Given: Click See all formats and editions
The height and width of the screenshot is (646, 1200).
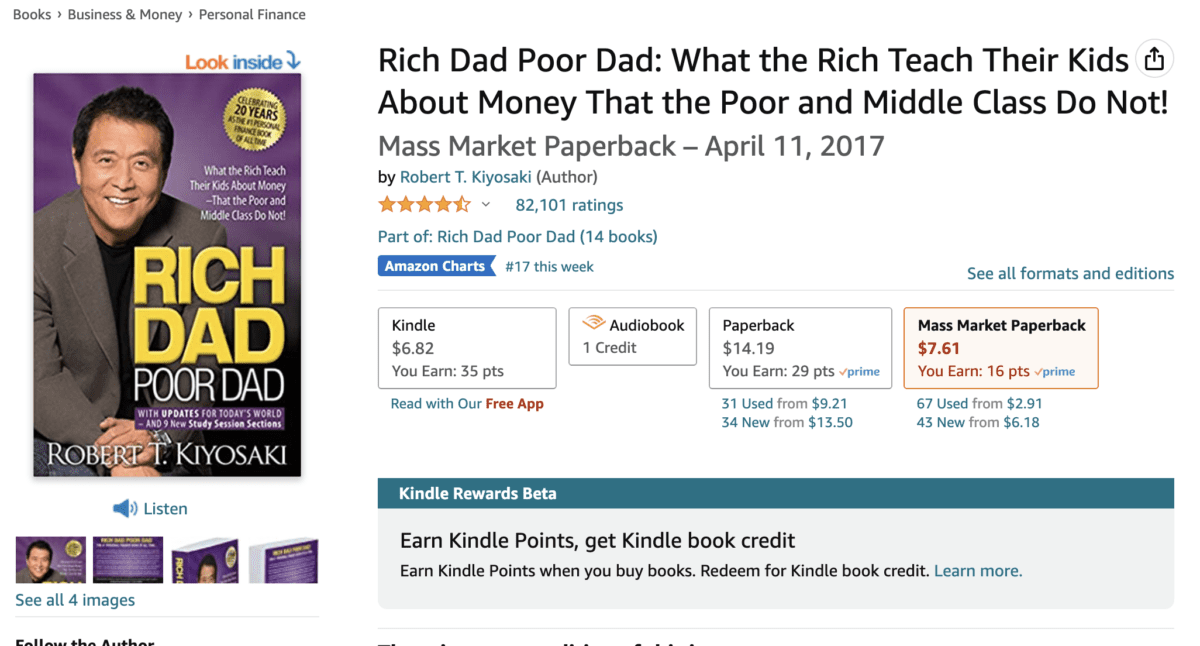Looking at the screenshot, I should [x=1070, y=273].
